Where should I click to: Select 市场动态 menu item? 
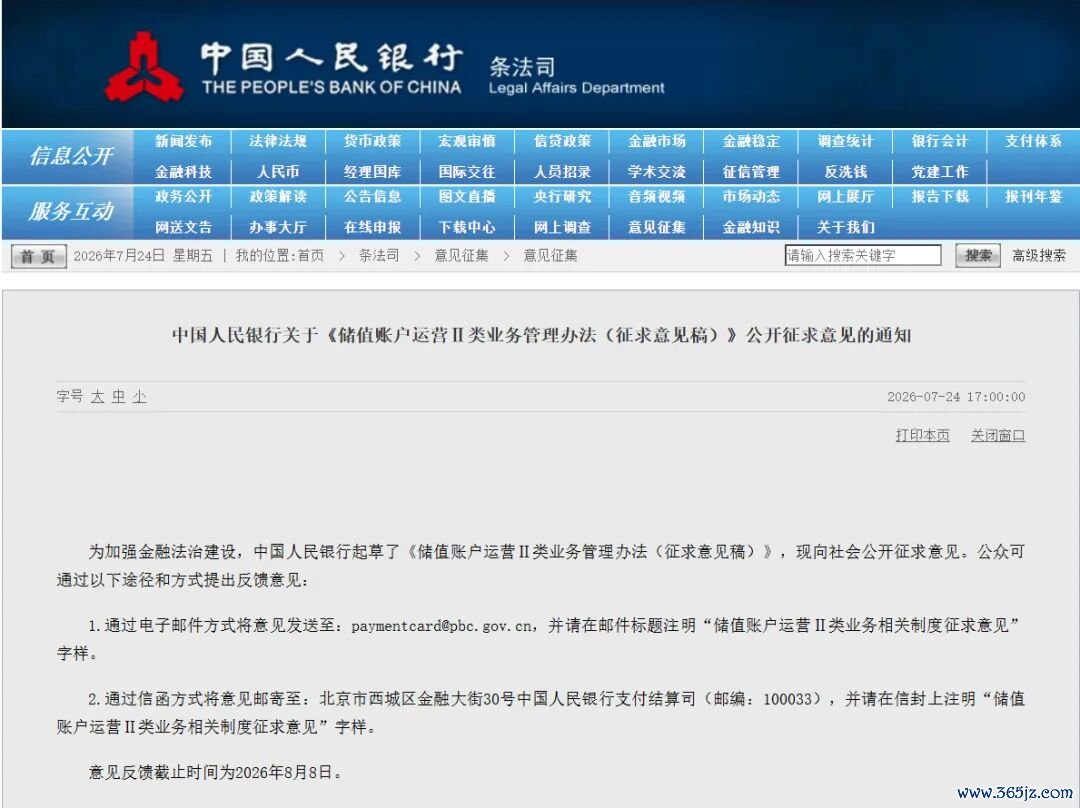point(751,197)
